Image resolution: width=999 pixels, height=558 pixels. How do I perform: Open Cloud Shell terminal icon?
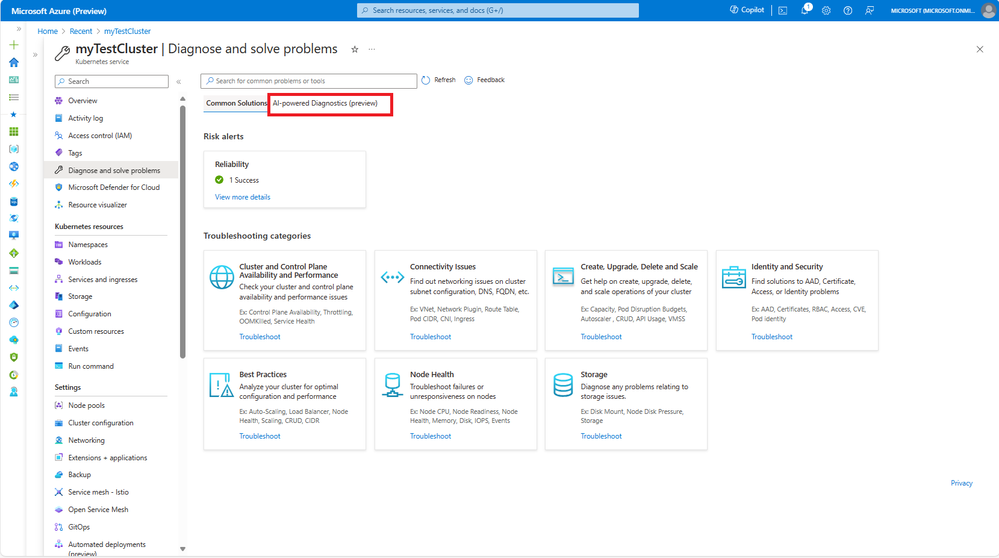pyautogui.click(x=783, y=10)
